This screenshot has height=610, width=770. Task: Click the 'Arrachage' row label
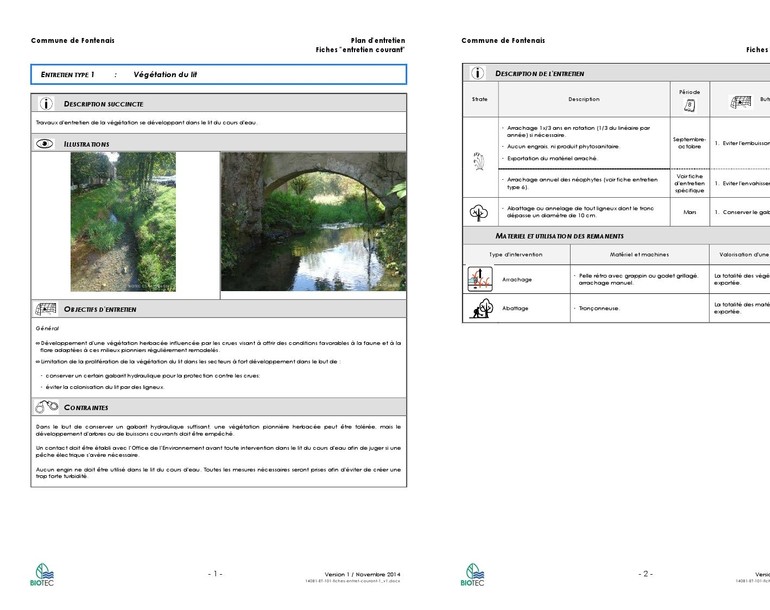(x=517, y=279)
